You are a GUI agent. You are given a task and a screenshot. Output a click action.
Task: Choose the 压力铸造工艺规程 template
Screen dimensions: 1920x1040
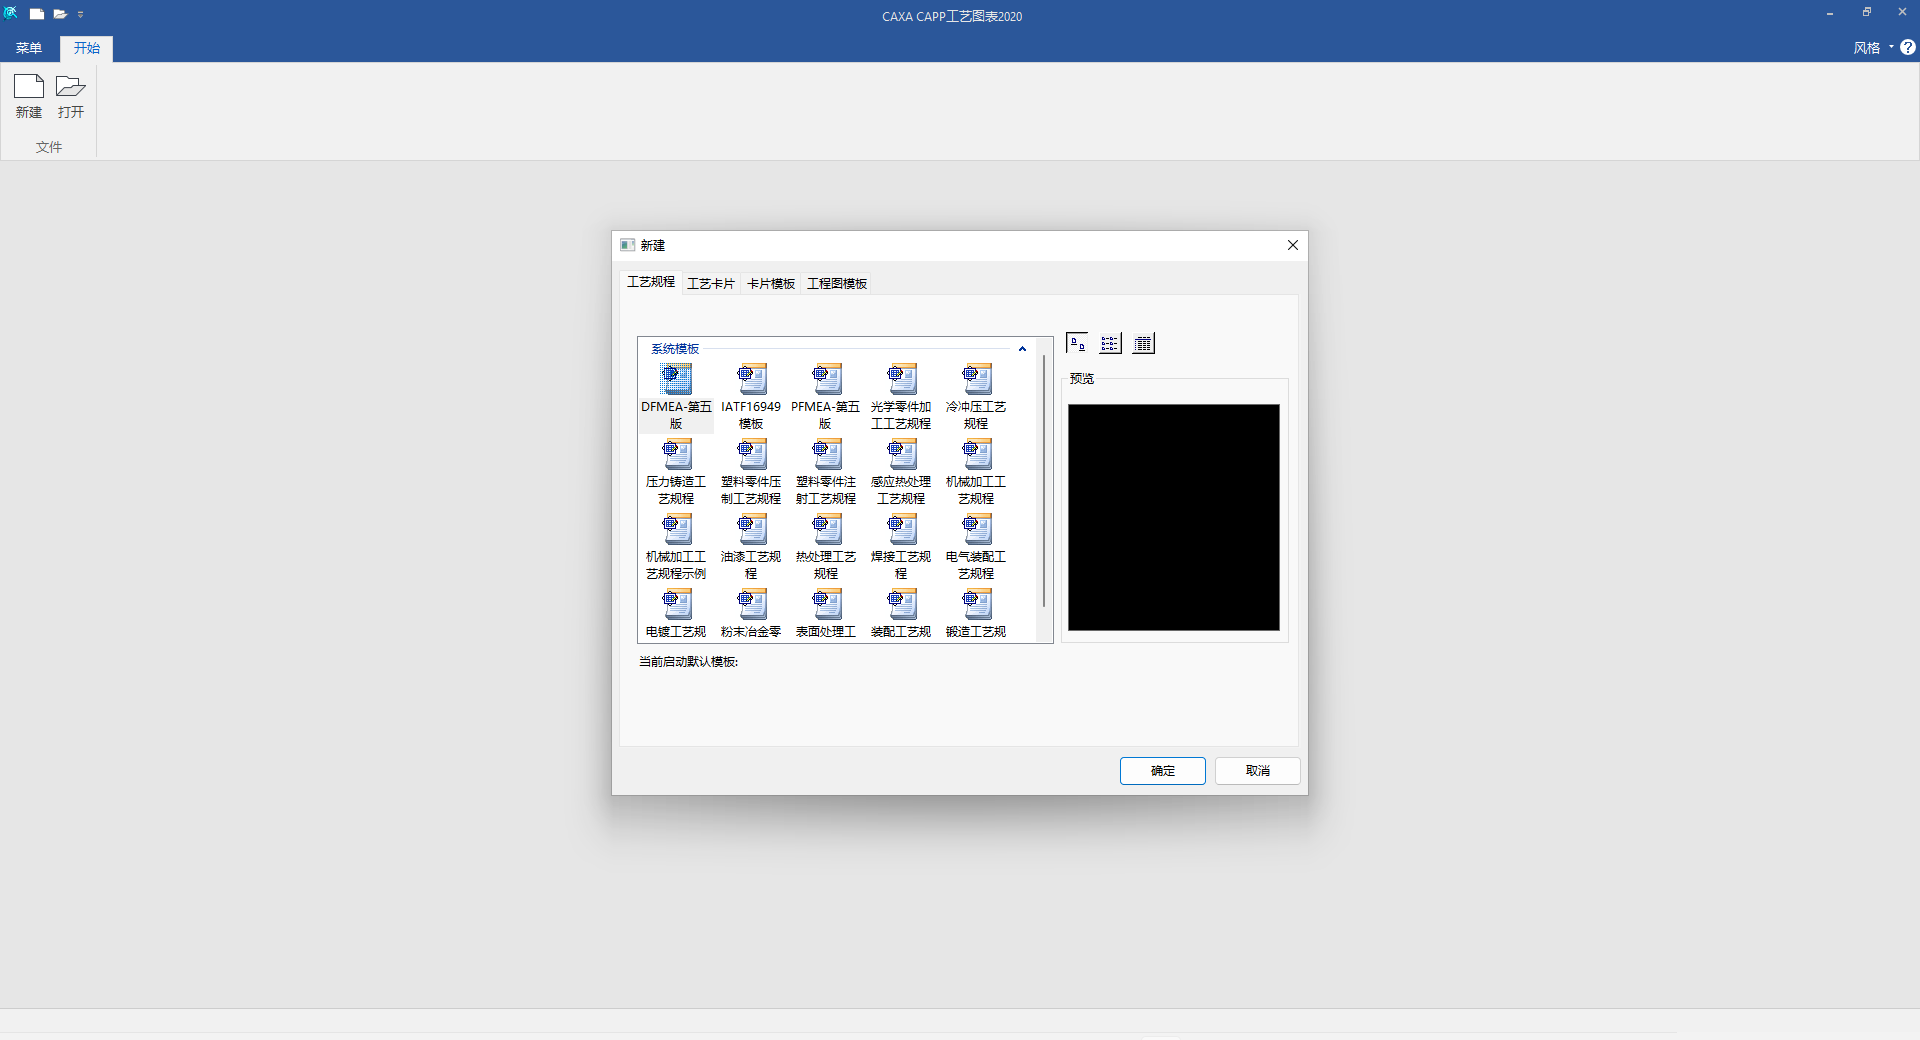point(676,455)
